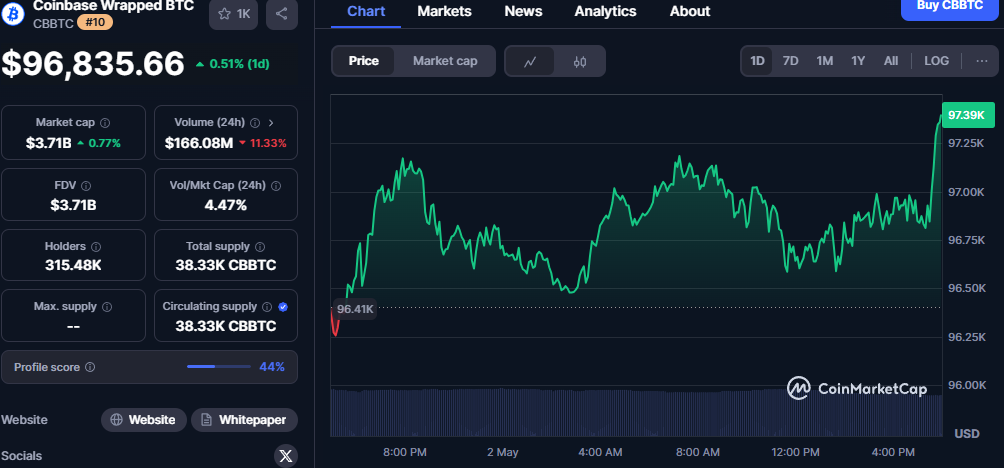1004x468 pixels.
Task: Toggle LOG scale on the chart
Action: click(x=936, y=61)
